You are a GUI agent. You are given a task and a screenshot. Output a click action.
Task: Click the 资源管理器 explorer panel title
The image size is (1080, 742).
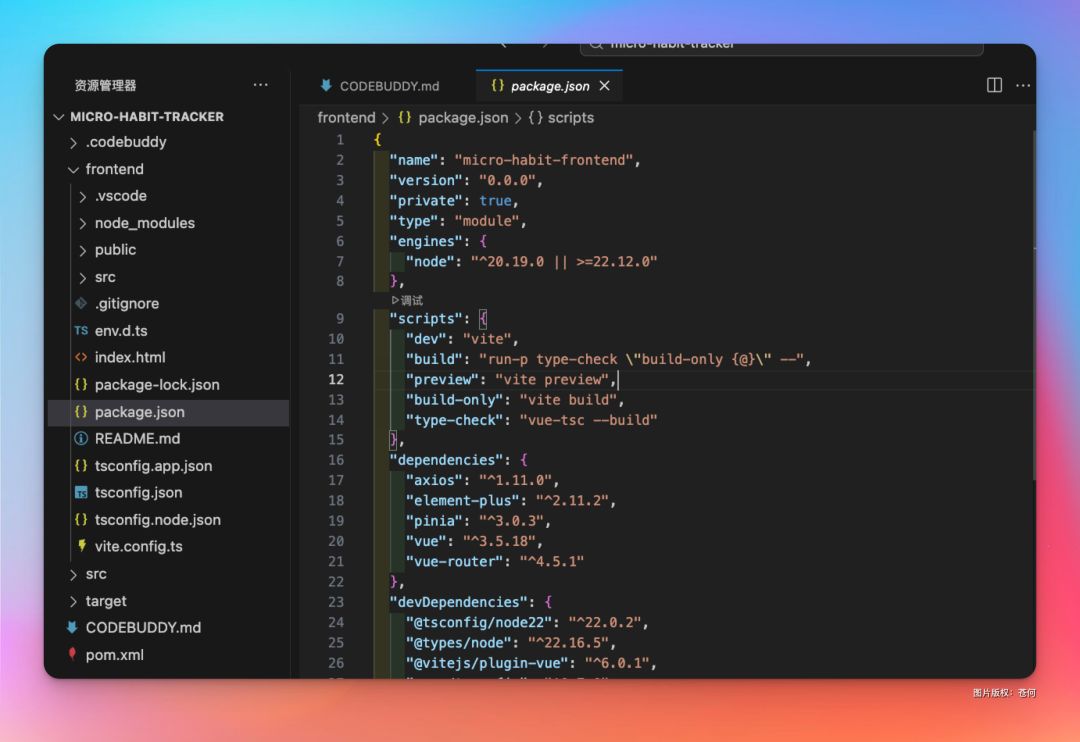pyautogui.click(x=105, y=85)
